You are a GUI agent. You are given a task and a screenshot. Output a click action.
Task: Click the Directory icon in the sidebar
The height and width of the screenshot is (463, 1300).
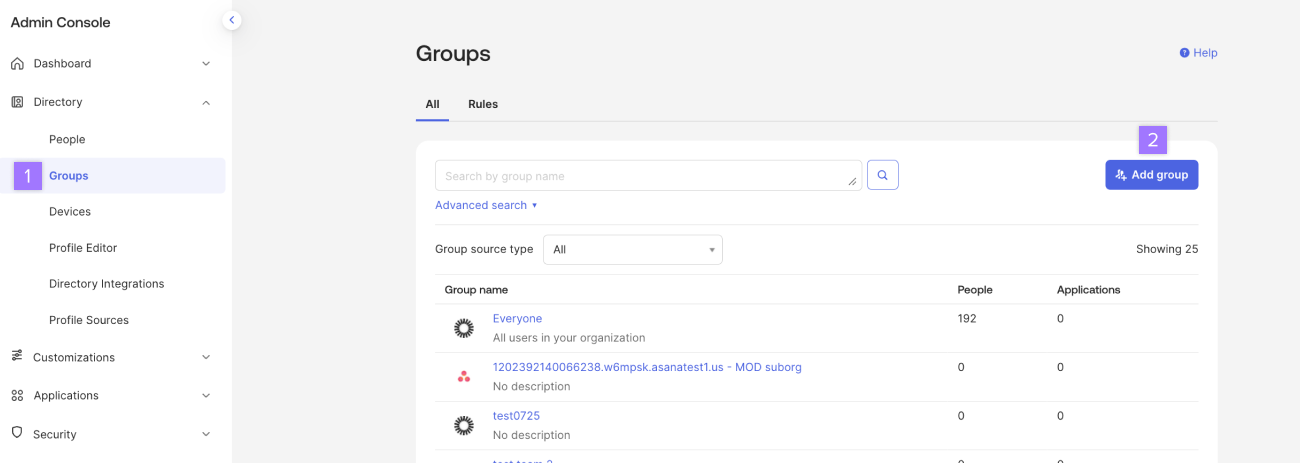[17, 102]
